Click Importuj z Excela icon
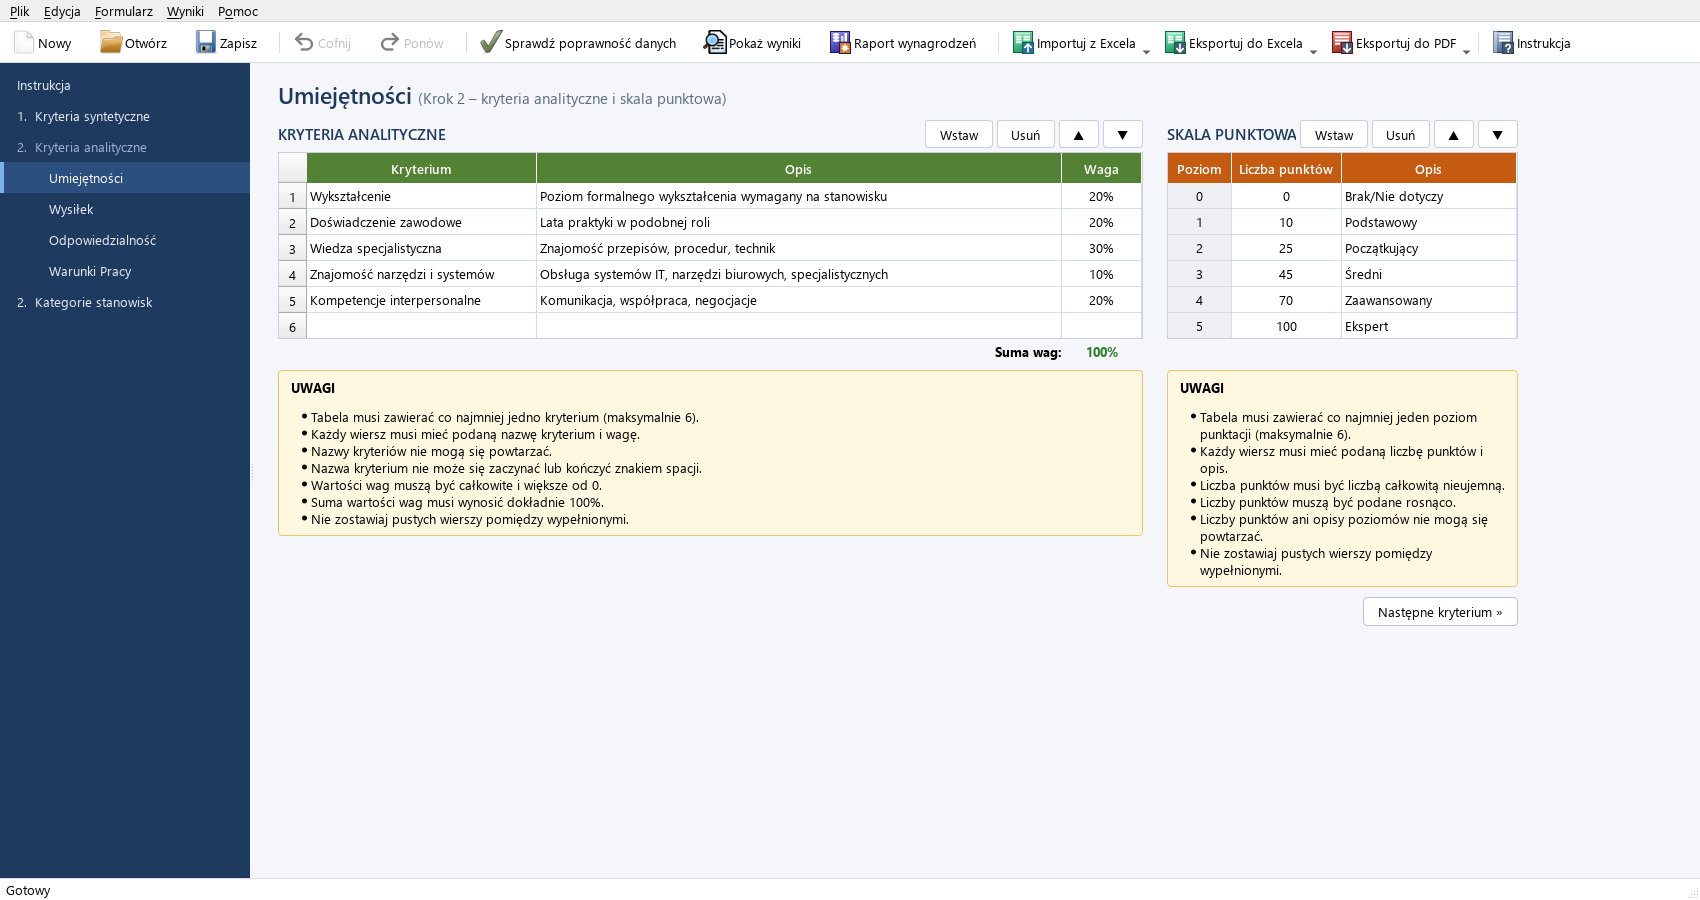 [1023, 43]
